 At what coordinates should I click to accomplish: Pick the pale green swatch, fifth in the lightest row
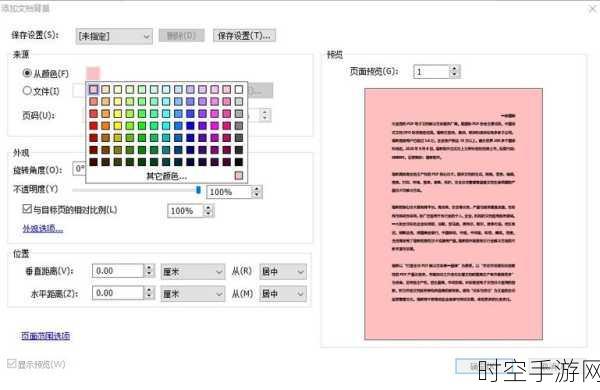[x=142, y=89]
